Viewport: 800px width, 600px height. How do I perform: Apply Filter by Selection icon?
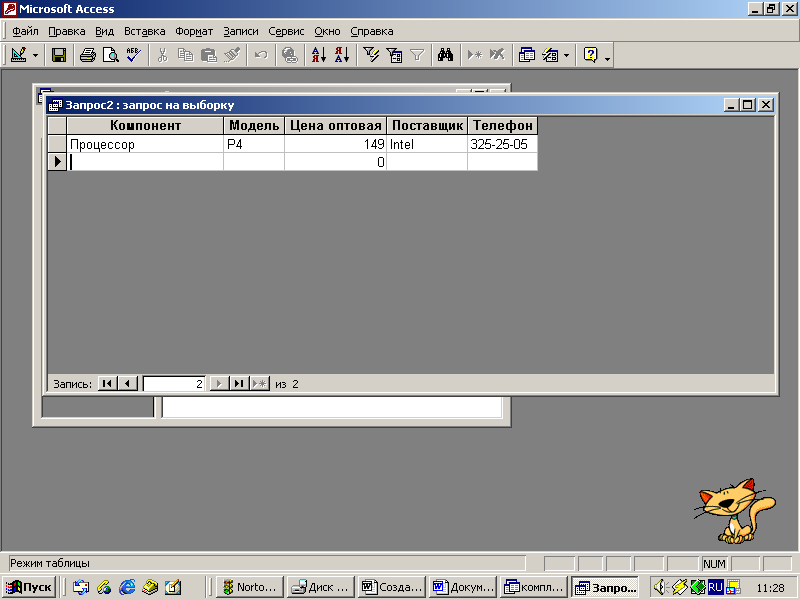pos(371,55)
